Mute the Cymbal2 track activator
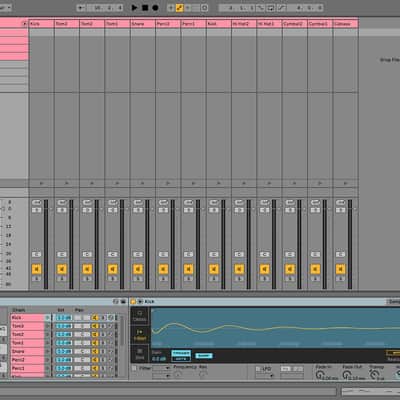Screen dimensions: 400x400 (290, 269)
